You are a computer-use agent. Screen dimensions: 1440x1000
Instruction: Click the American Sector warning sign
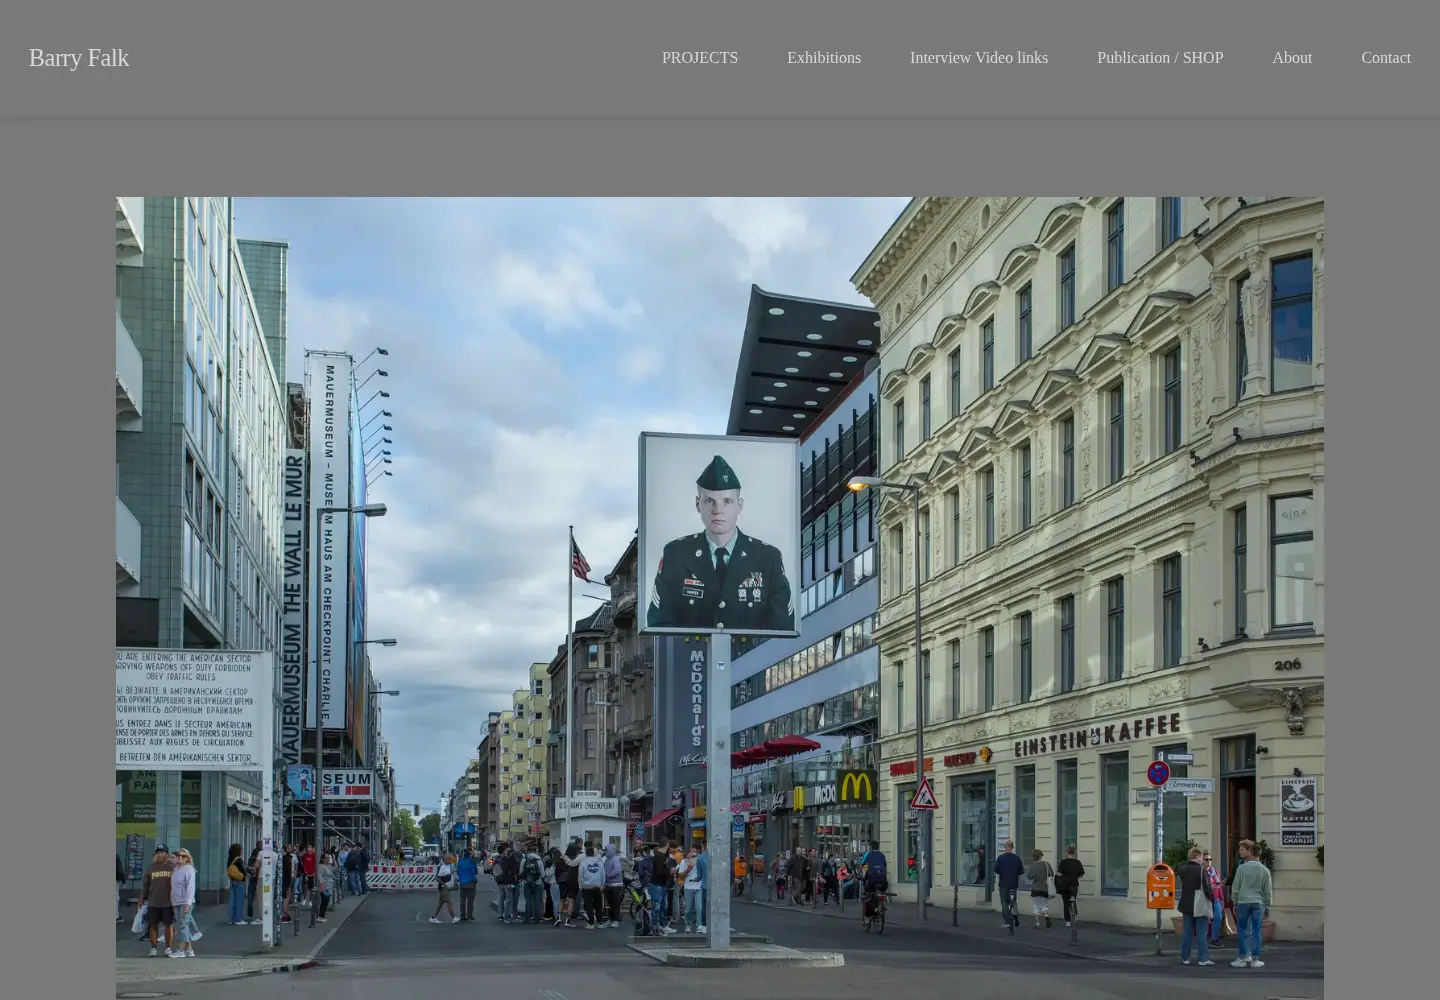pyautogui.click(x=193, y=709)
